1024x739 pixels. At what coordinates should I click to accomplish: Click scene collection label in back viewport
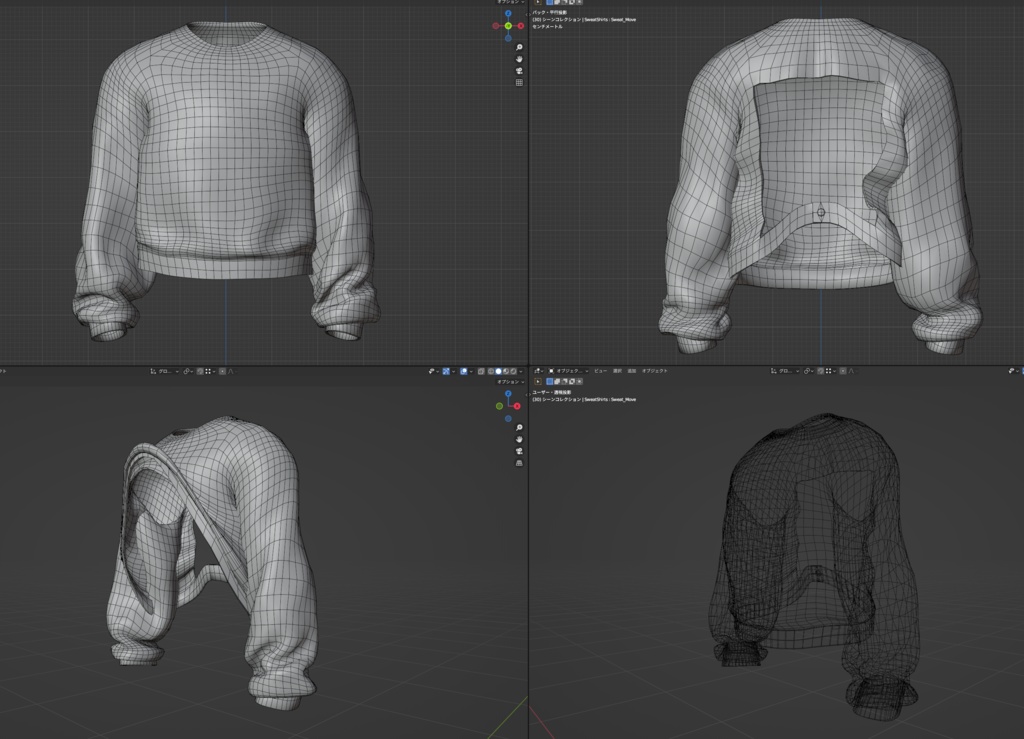click(584, 20)
